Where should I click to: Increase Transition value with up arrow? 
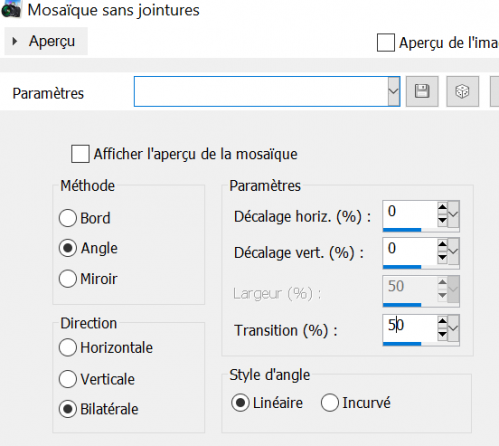click(x=442, y=321)
